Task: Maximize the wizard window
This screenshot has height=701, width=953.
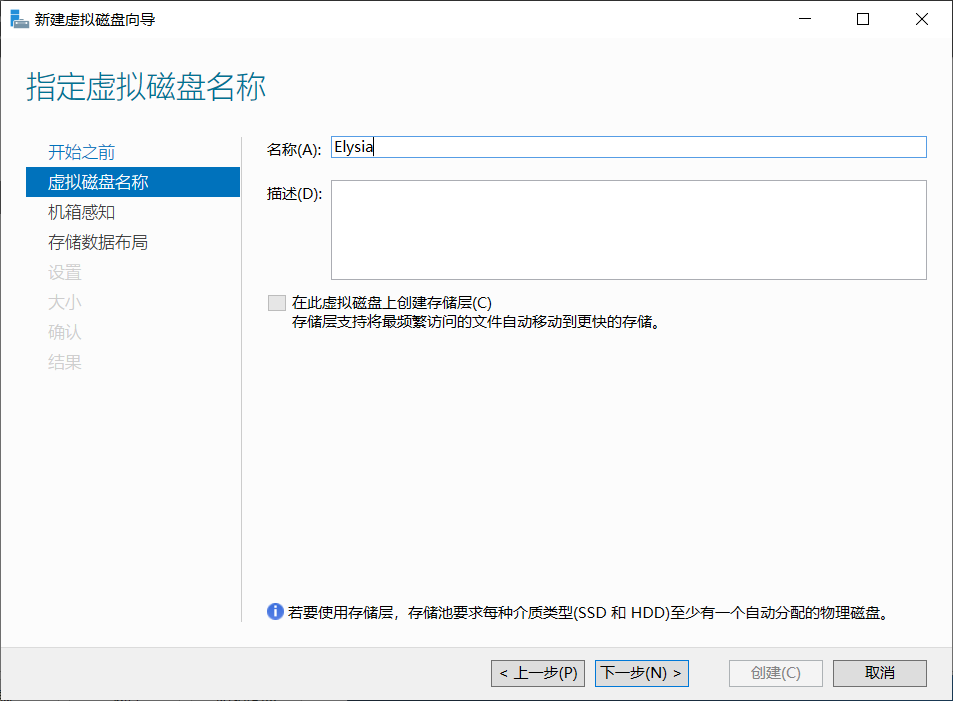Action: pos(862,19)
